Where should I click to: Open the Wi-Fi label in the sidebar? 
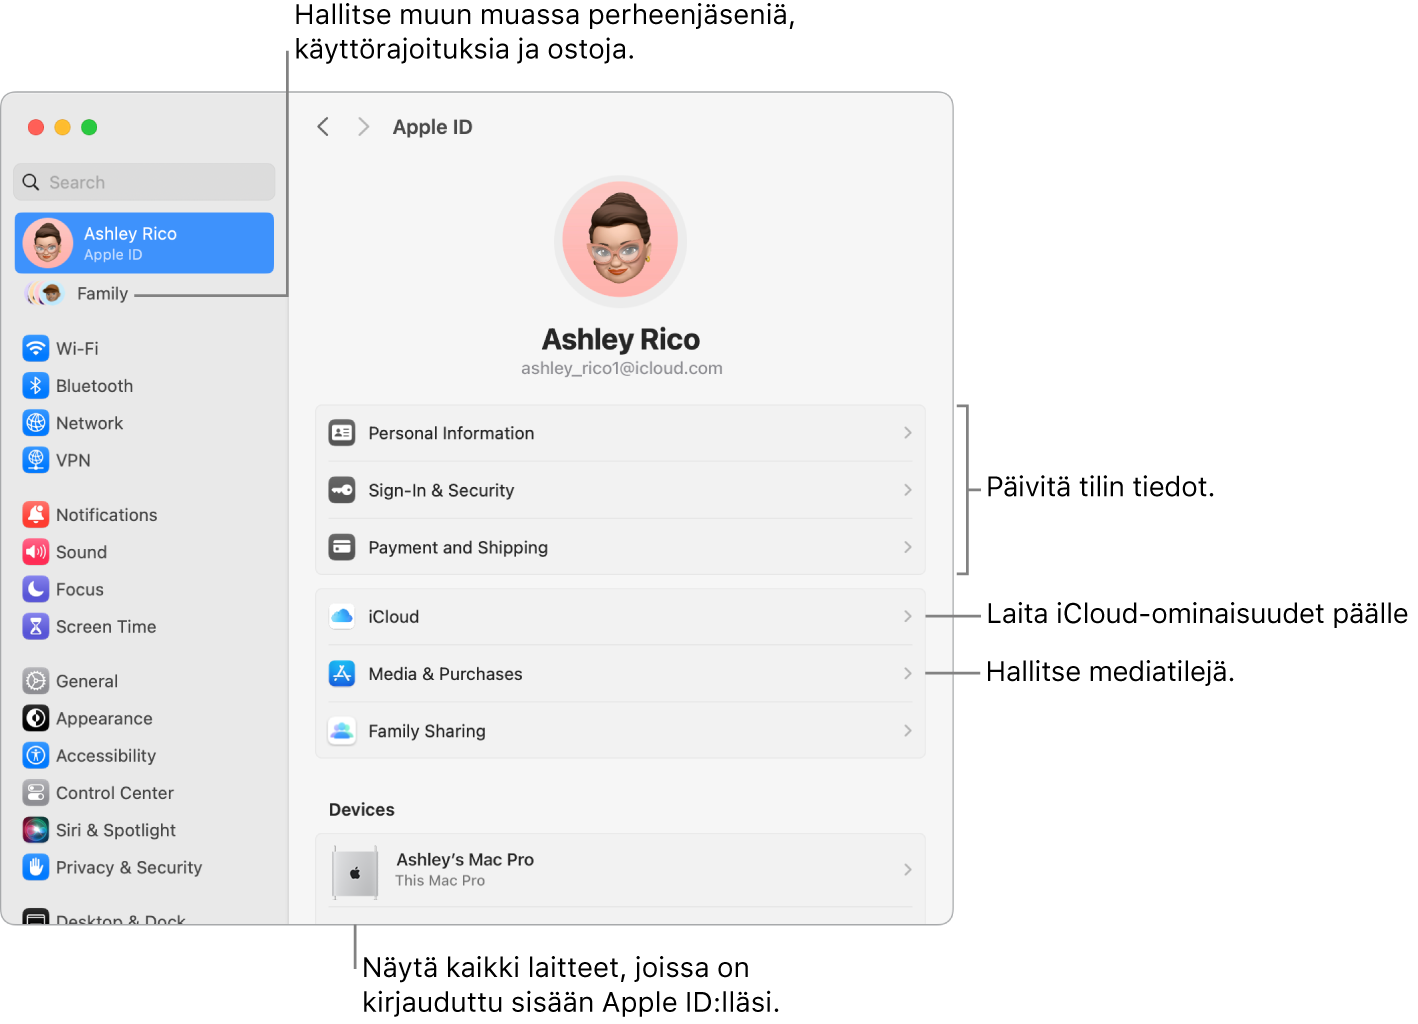tap(77, 348)
